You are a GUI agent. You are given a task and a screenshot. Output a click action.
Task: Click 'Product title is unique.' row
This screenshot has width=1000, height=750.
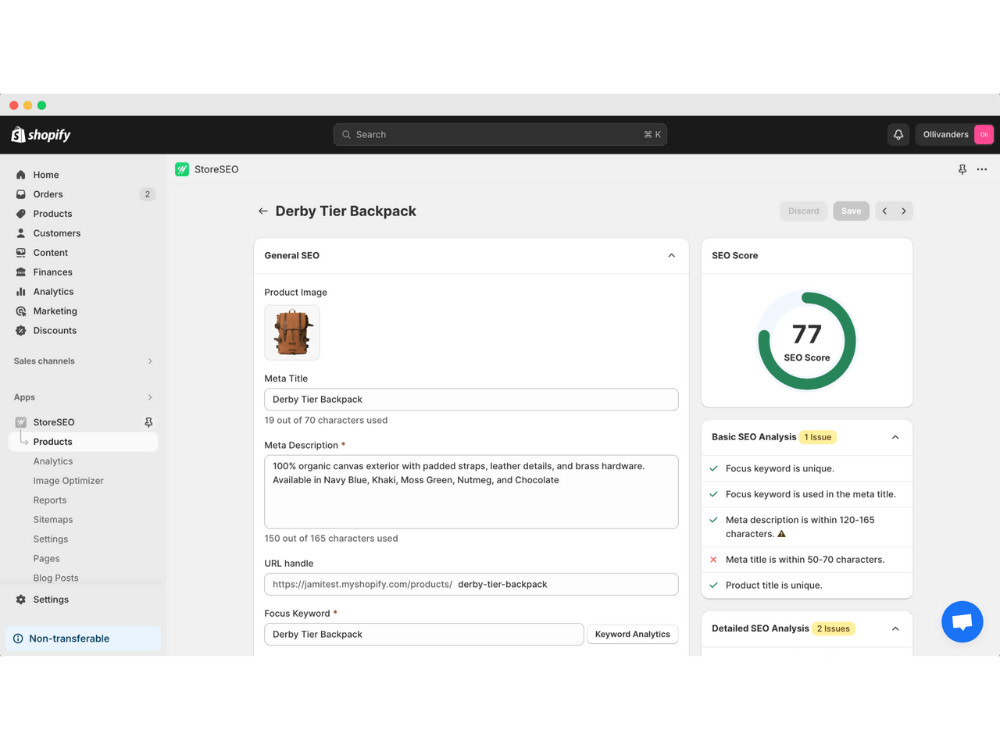807,585
